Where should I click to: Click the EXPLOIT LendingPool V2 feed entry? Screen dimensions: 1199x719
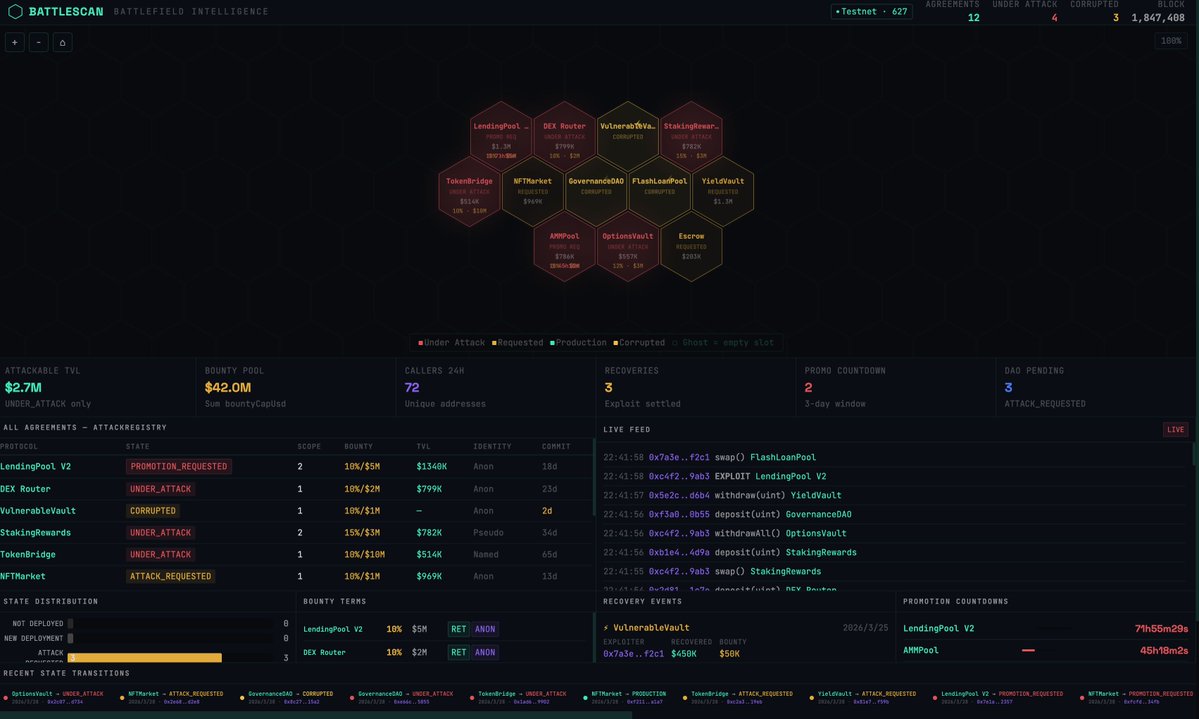[x=895, y=477]
